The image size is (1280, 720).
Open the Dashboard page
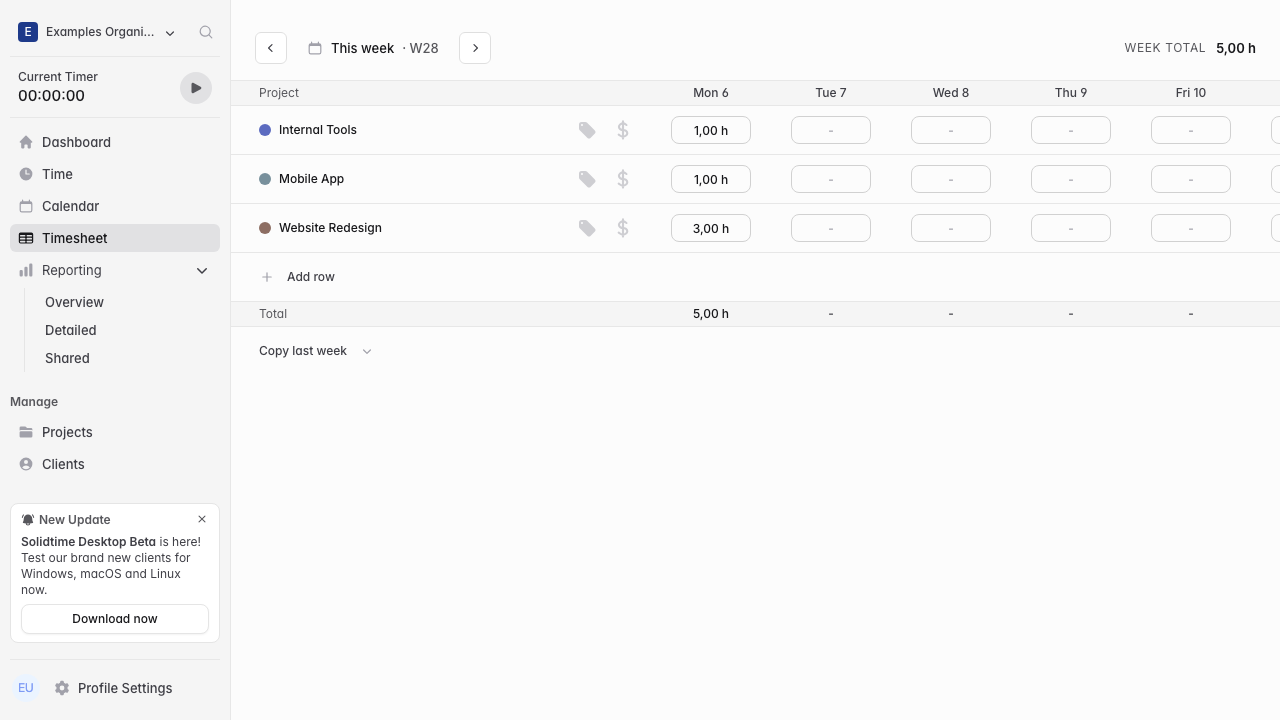point(115,142)
